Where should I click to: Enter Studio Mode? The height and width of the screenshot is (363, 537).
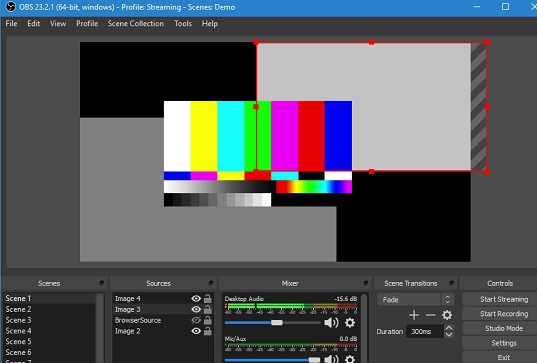click(x=503, y=328)
